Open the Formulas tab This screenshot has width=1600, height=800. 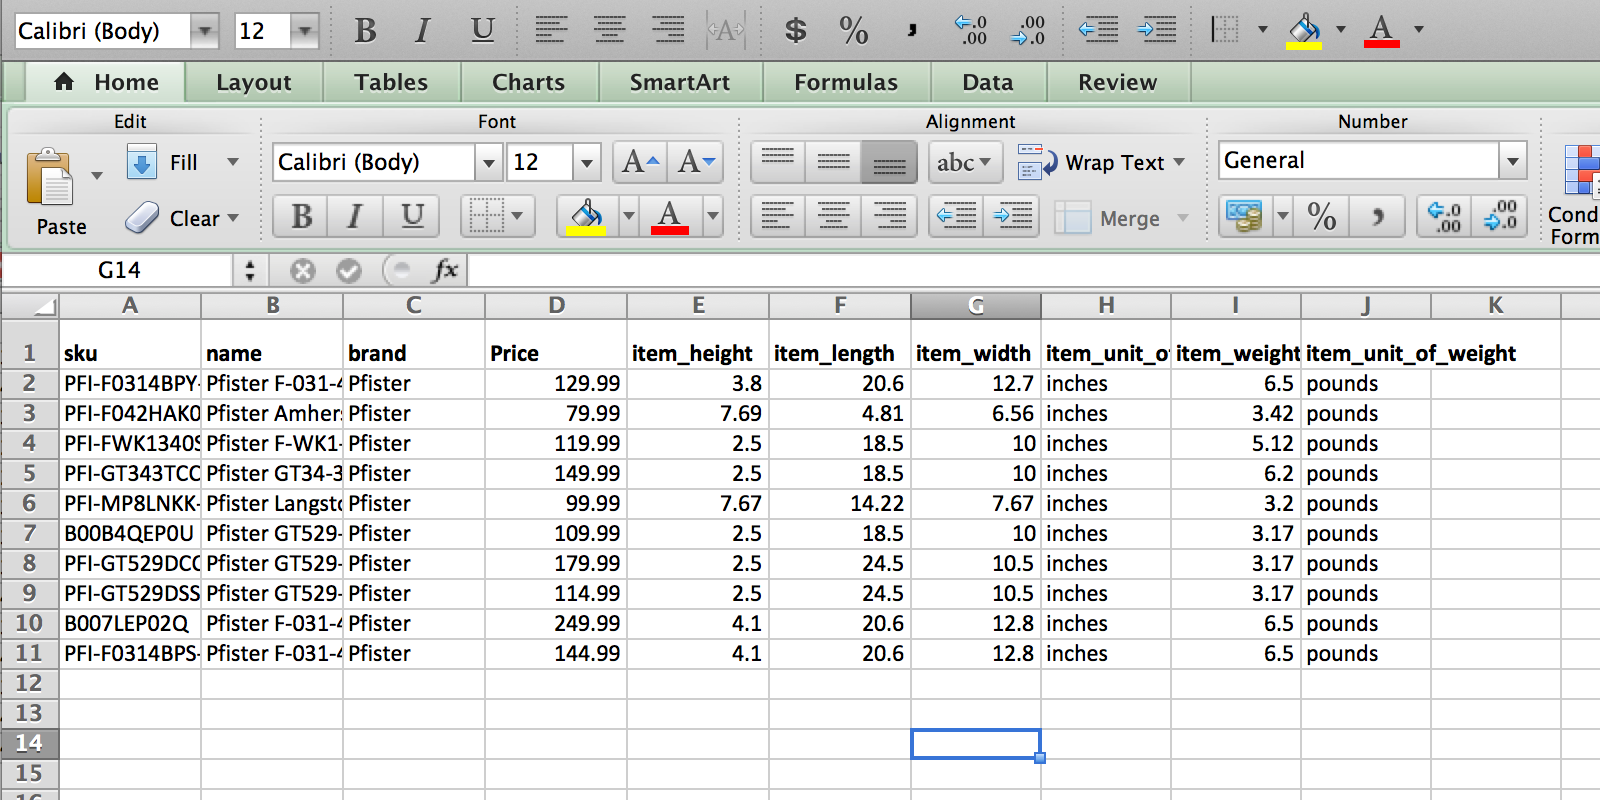pos(846,82)
